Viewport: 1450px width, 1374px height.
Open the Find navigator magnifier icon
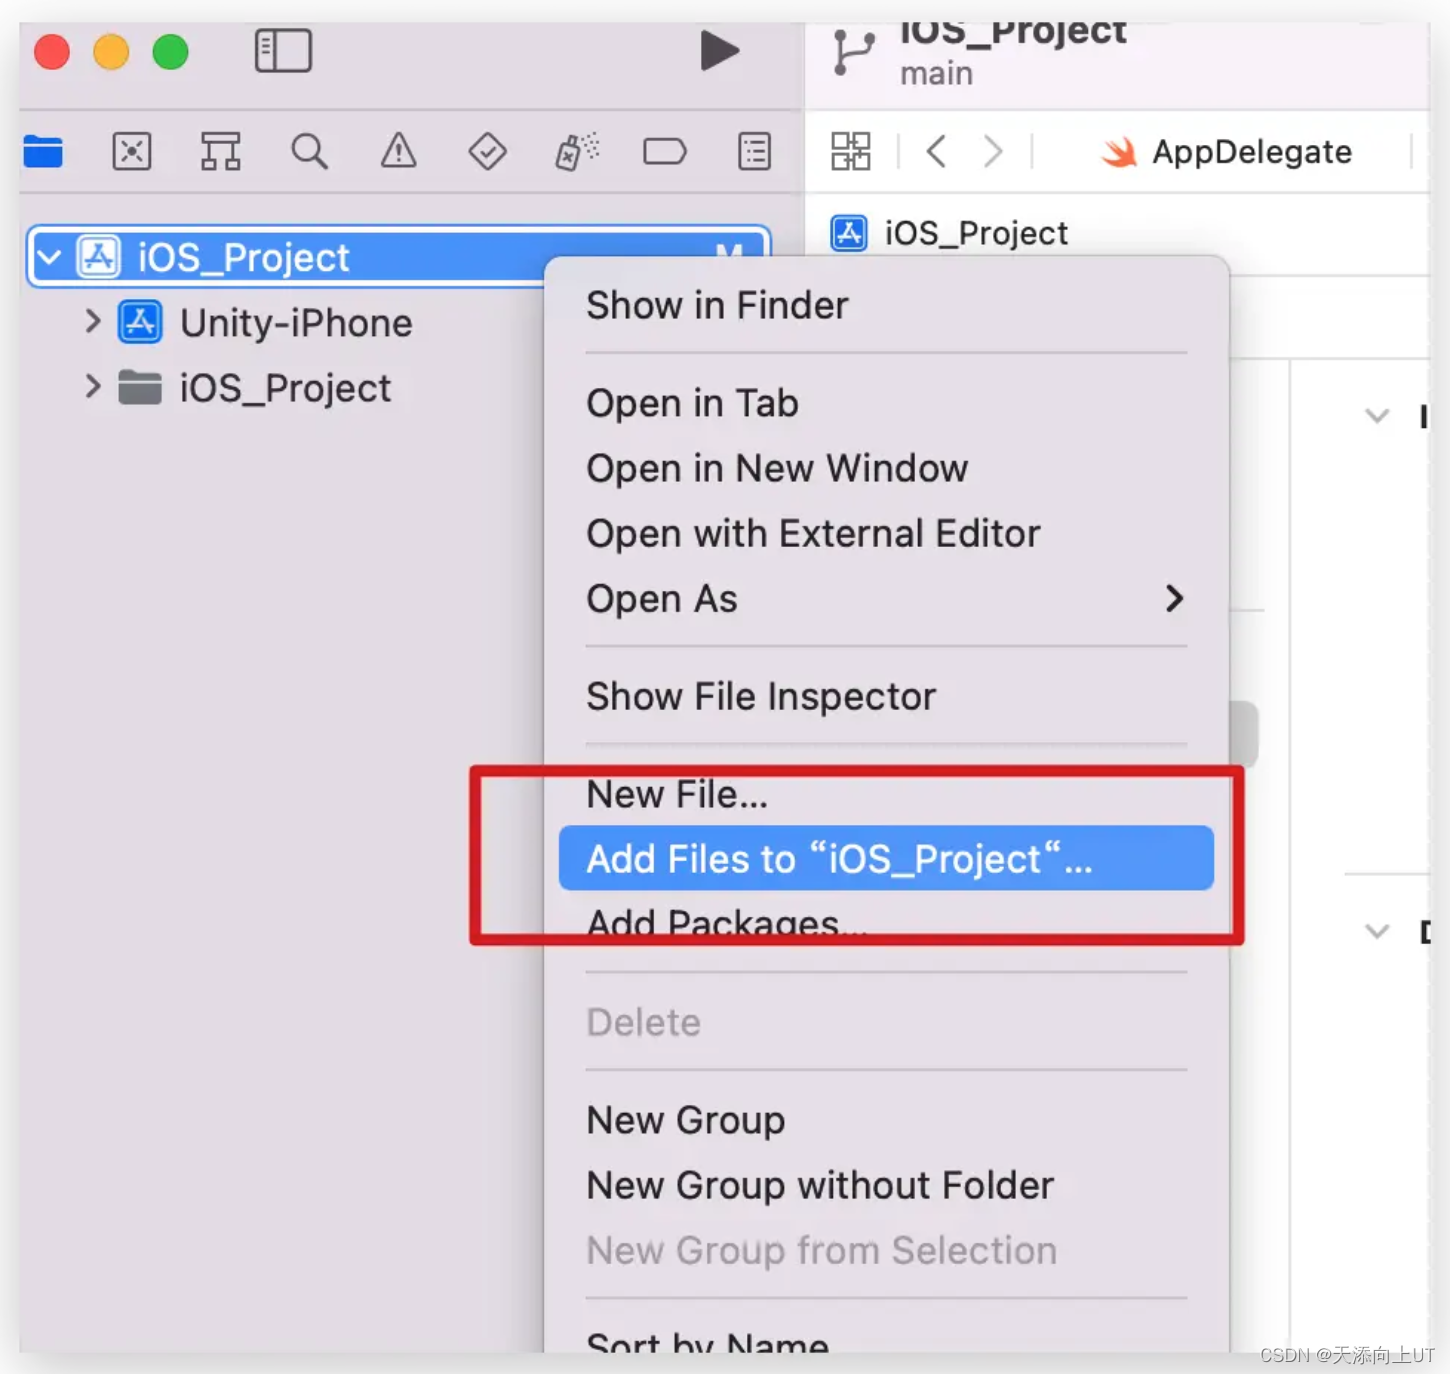[x=309, y=152]
